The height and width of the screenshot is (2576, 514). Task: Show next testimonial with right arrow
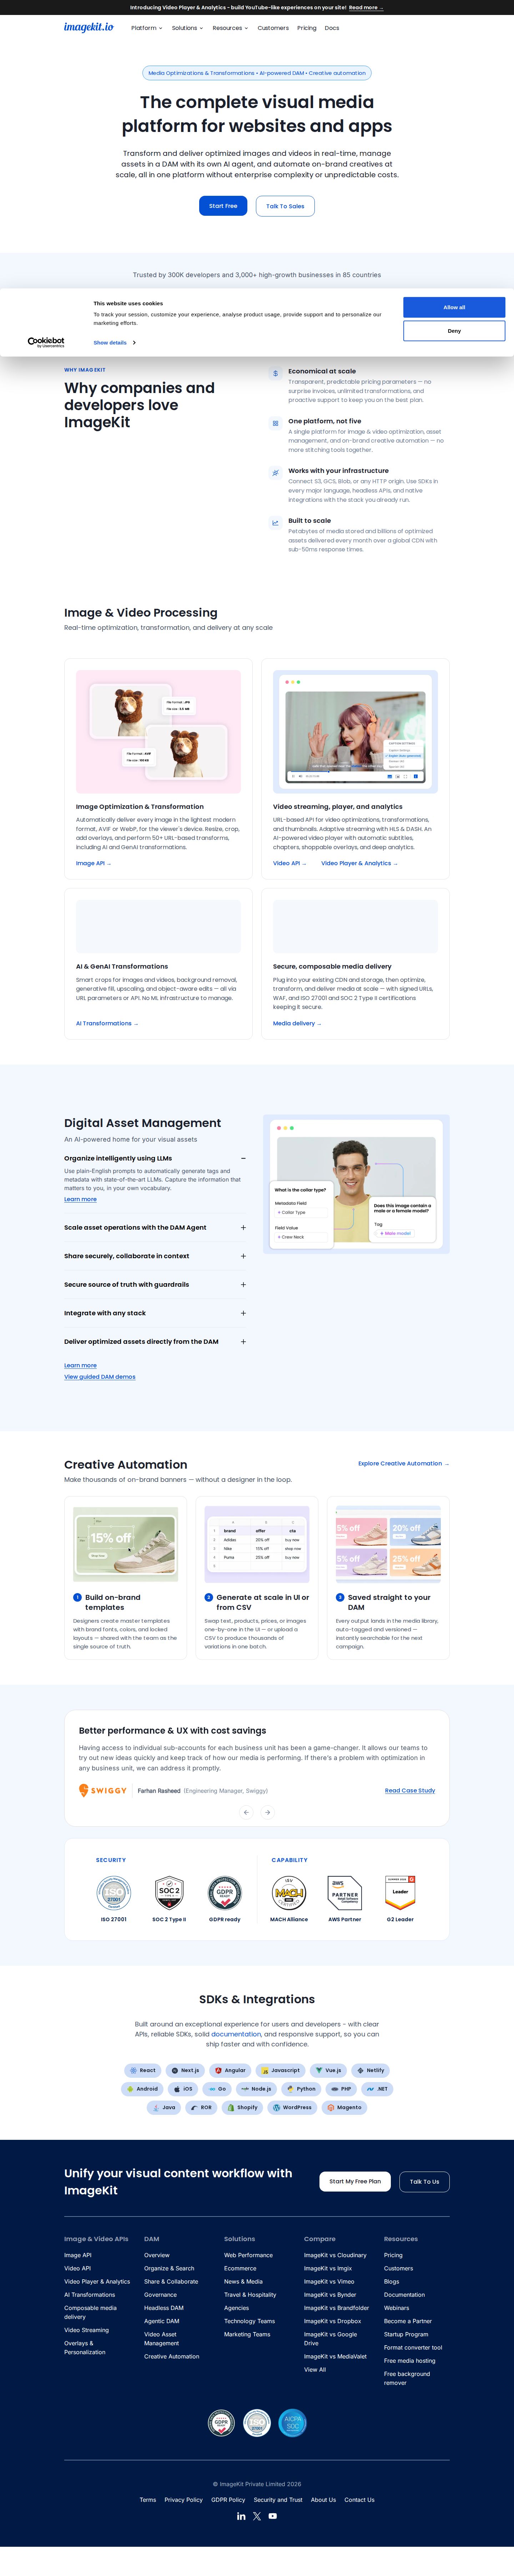pos(267,1812)
